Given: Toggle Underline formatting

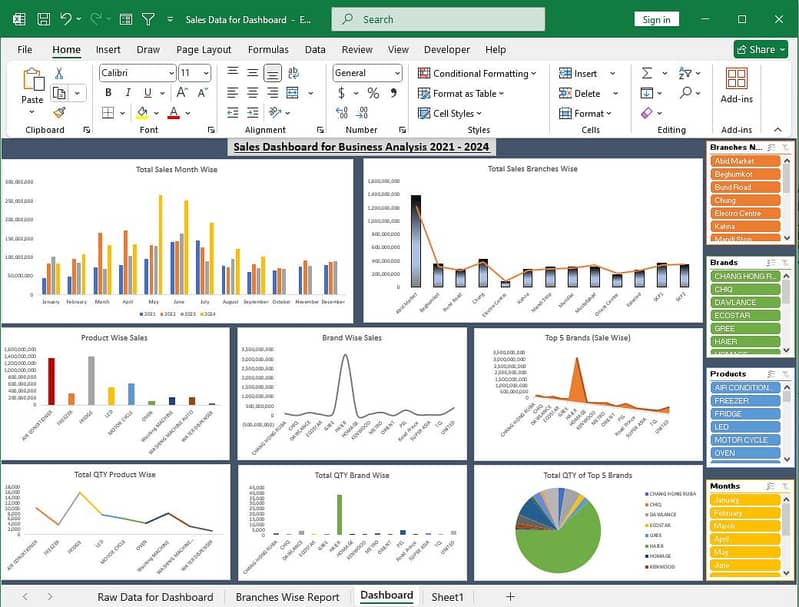Looking at the screenshot, I should click(x=148, y=93).
